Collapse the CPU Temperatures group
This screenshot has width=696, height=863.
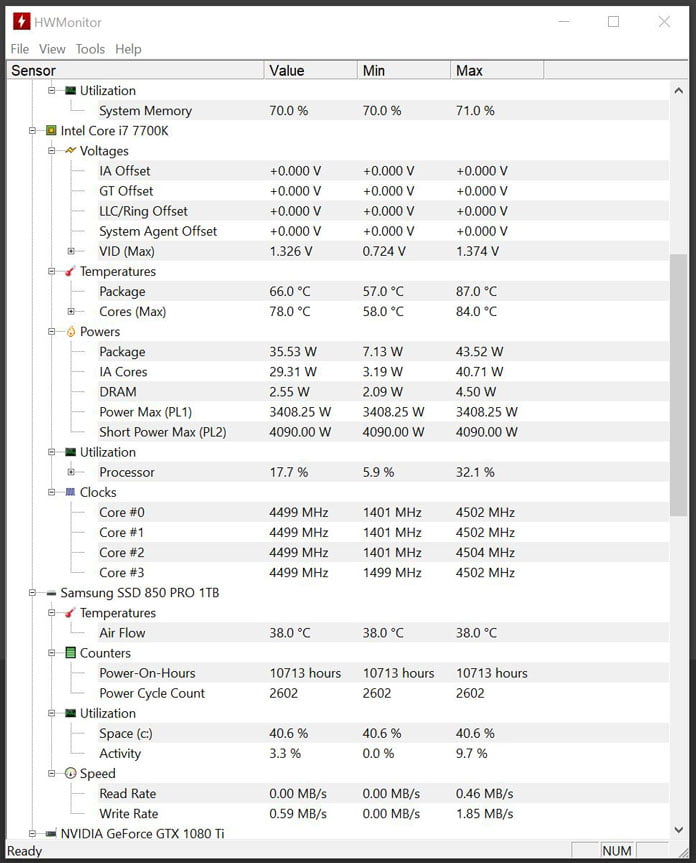[x=52, y=271]
